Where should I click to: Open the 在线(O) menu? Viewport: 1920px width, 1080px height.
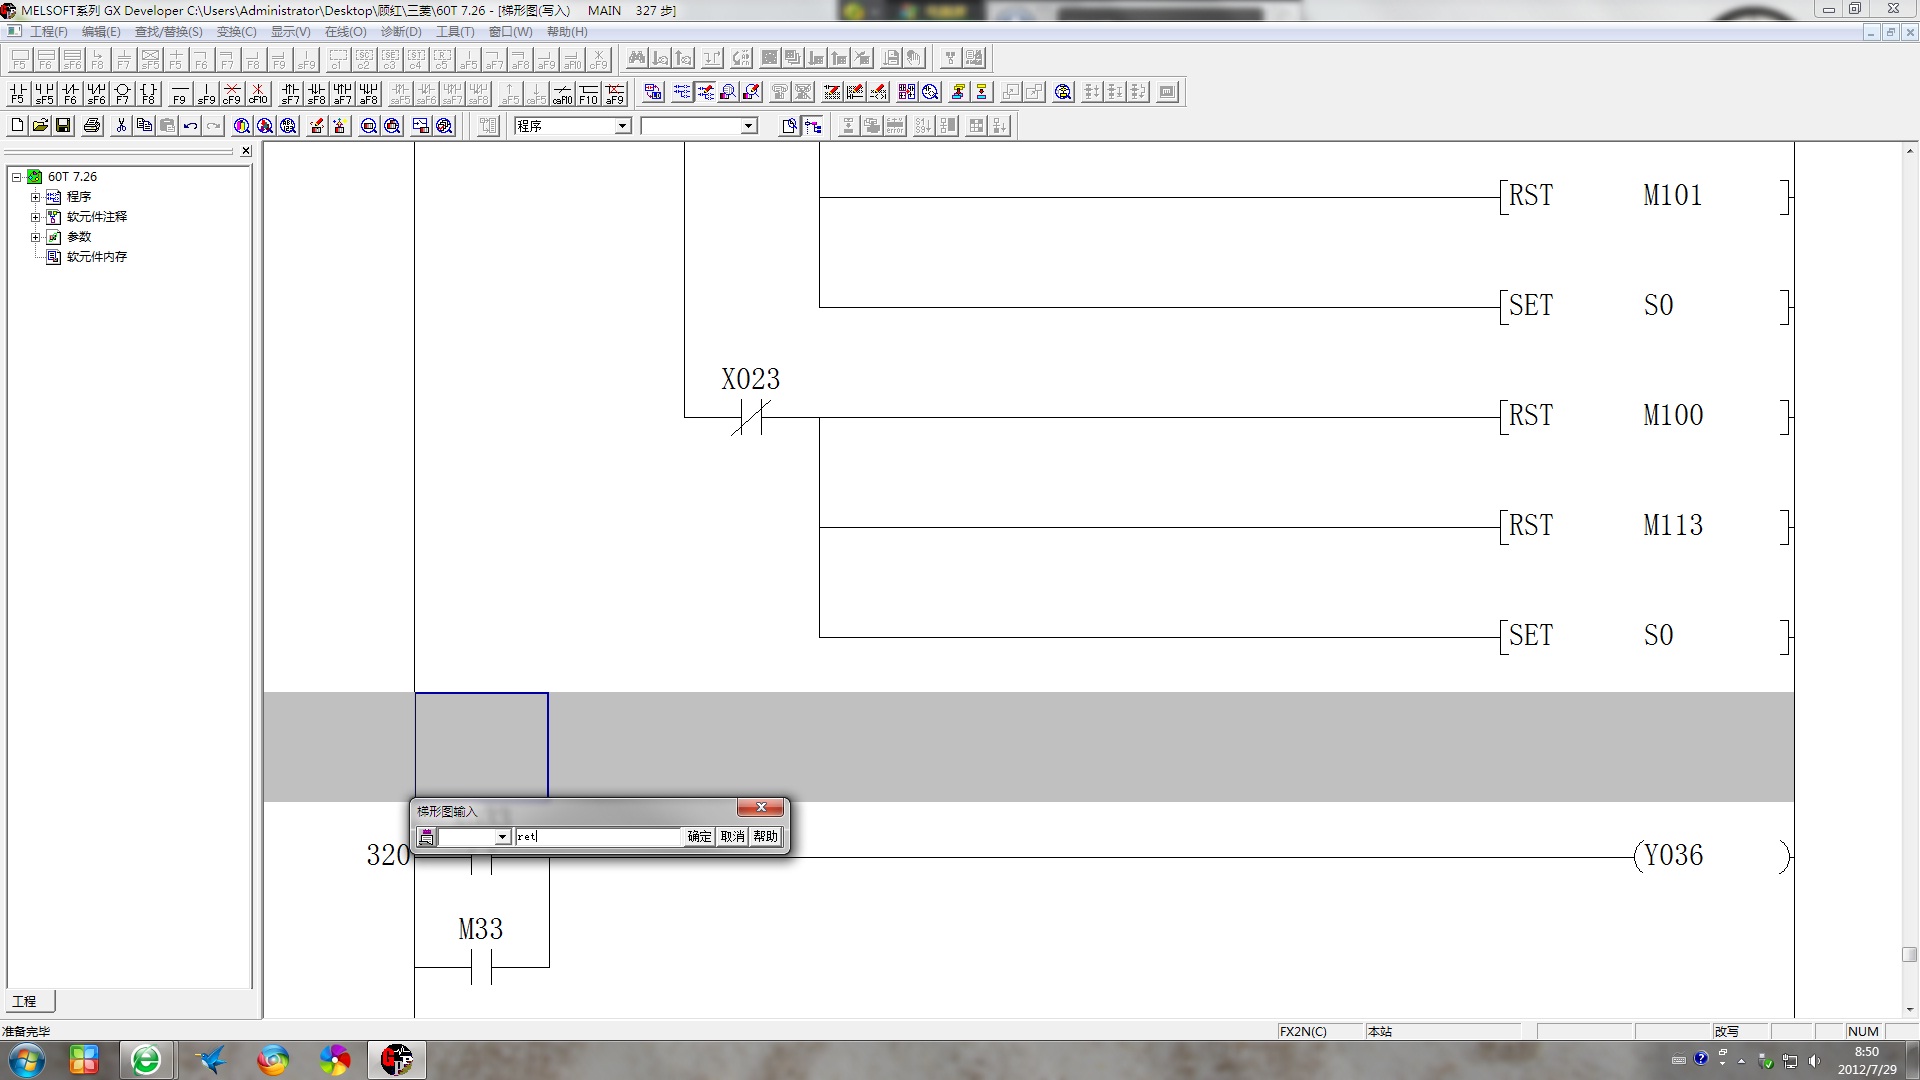(x=345, y=32)
